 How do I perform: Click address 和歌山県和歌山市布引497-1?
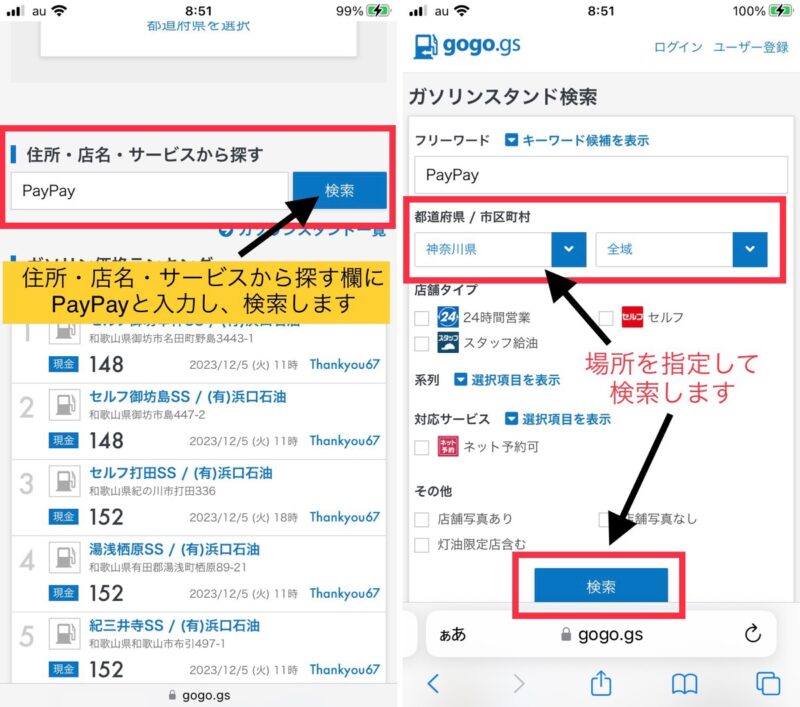pyautogui.click(x=157, y=644)
